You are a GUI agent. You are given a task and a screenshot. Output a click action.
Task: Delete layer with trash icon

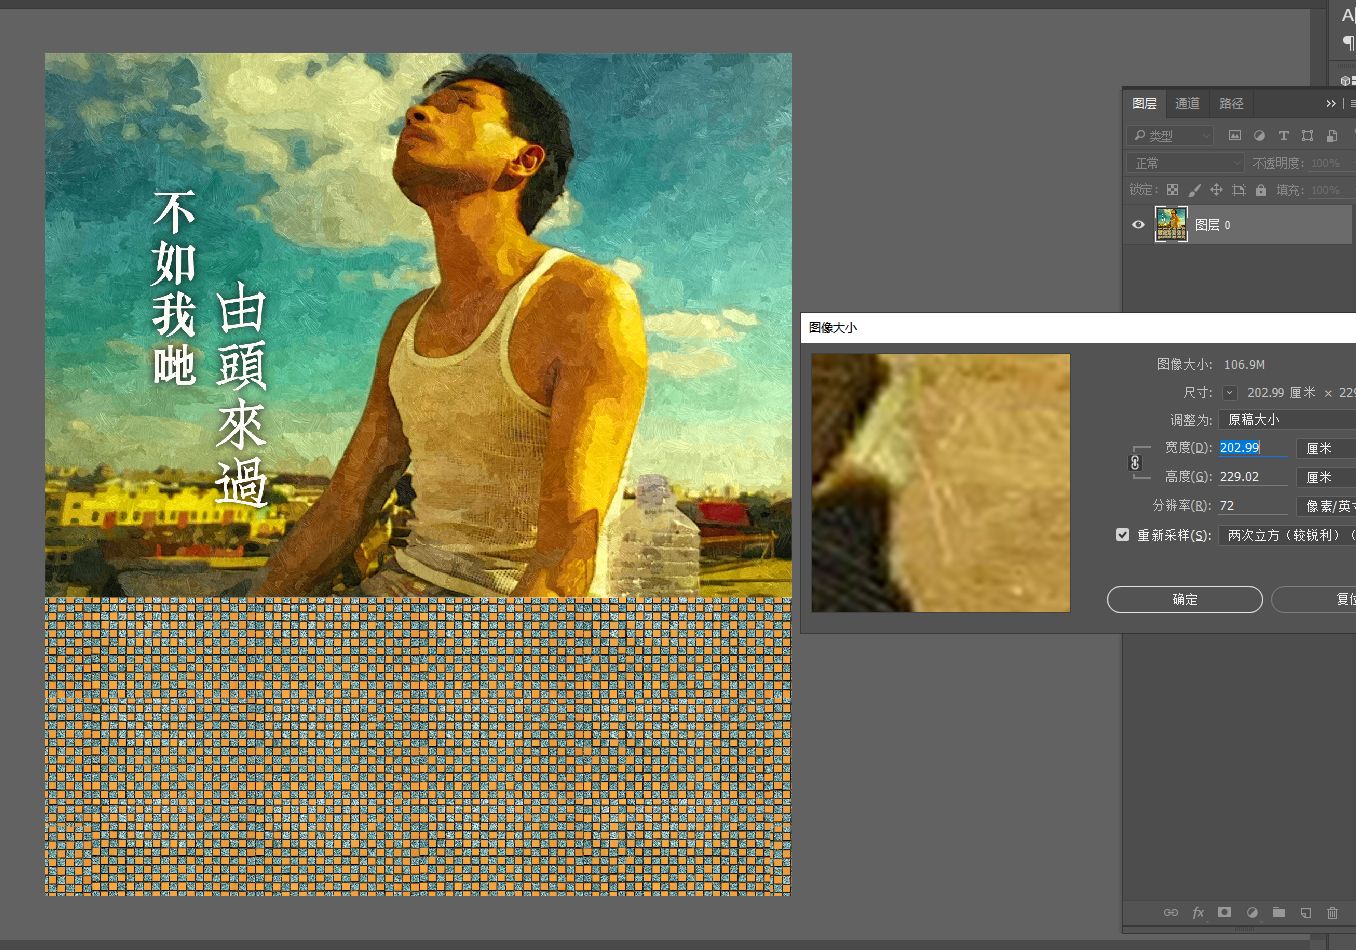[1332, 912]
